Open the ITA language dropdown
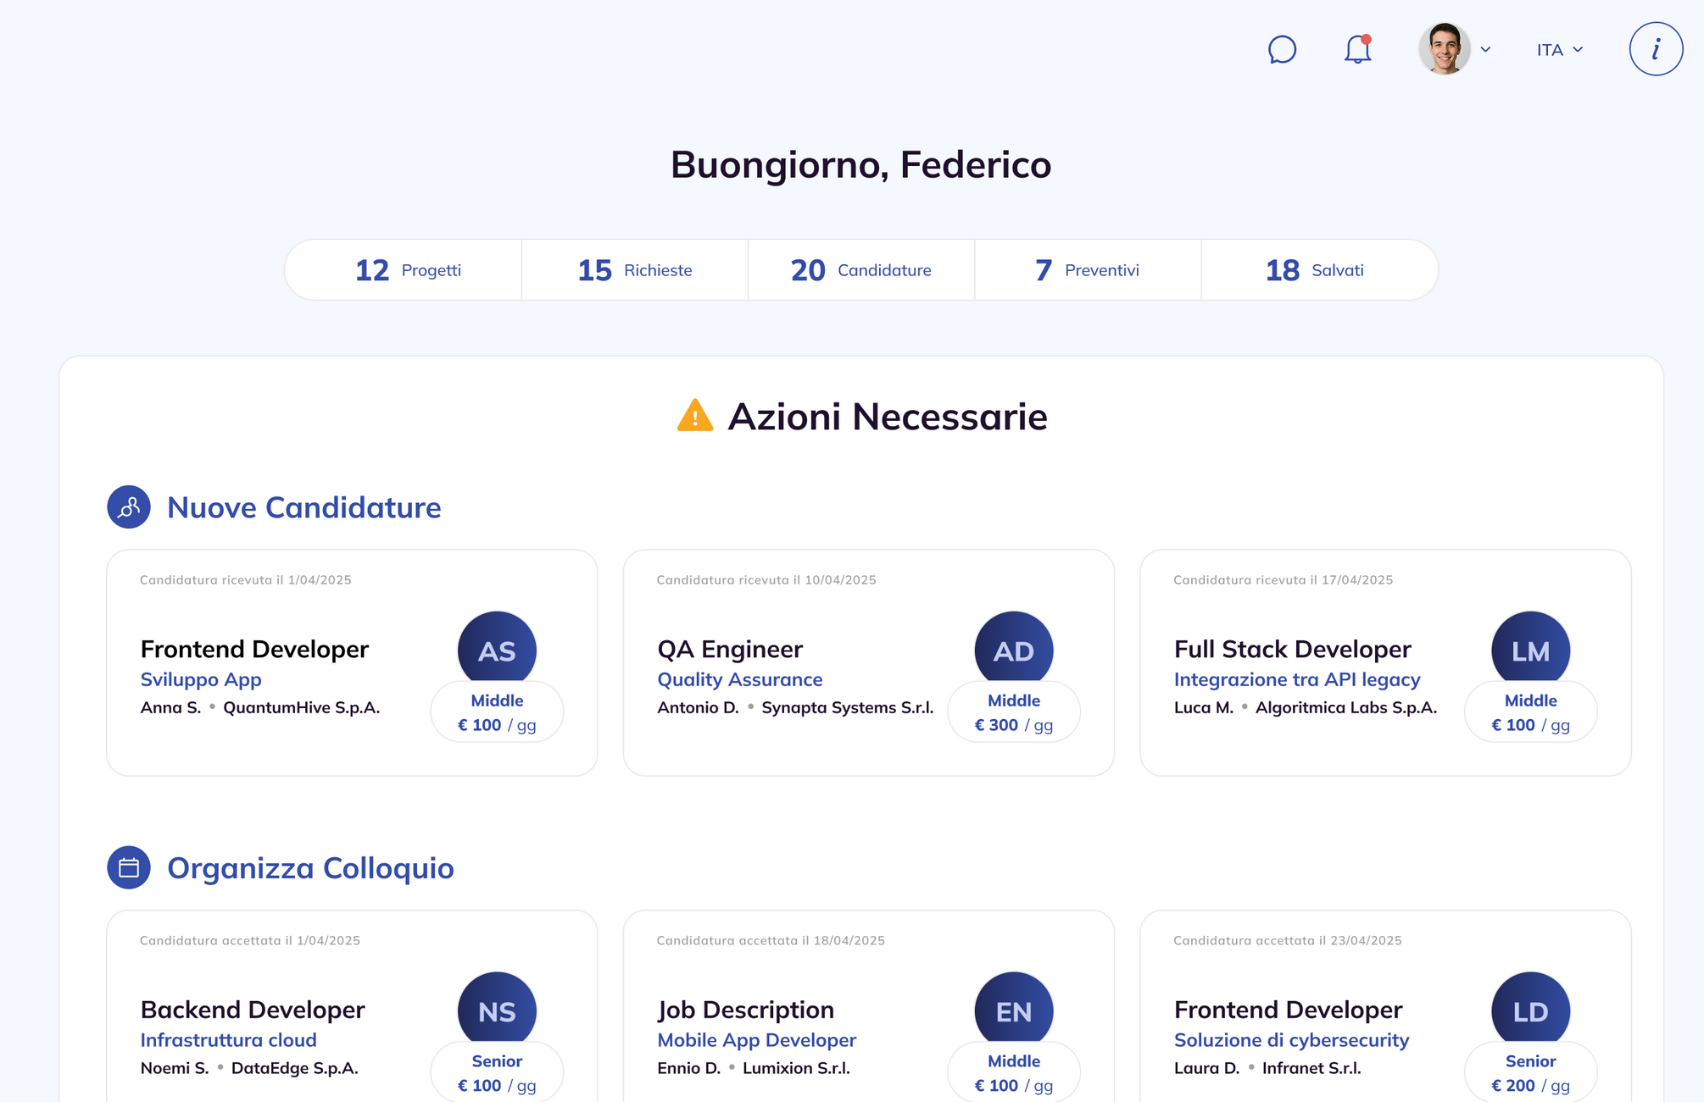1704x1102 pixels. pyautogui.click(x=1556, y=49)
